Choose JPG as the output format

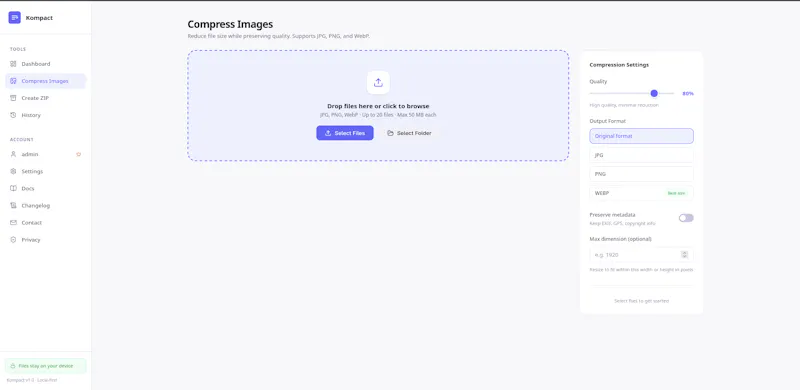(x=641, y=155)
